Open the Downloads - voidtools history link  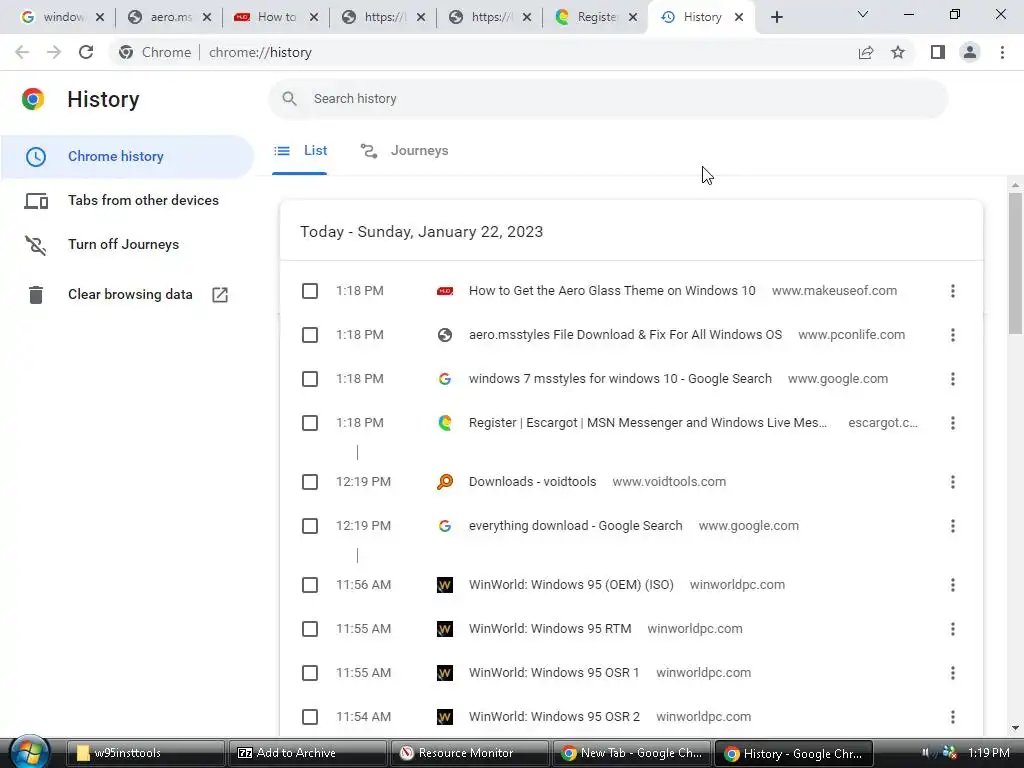[x=532, y=482]
